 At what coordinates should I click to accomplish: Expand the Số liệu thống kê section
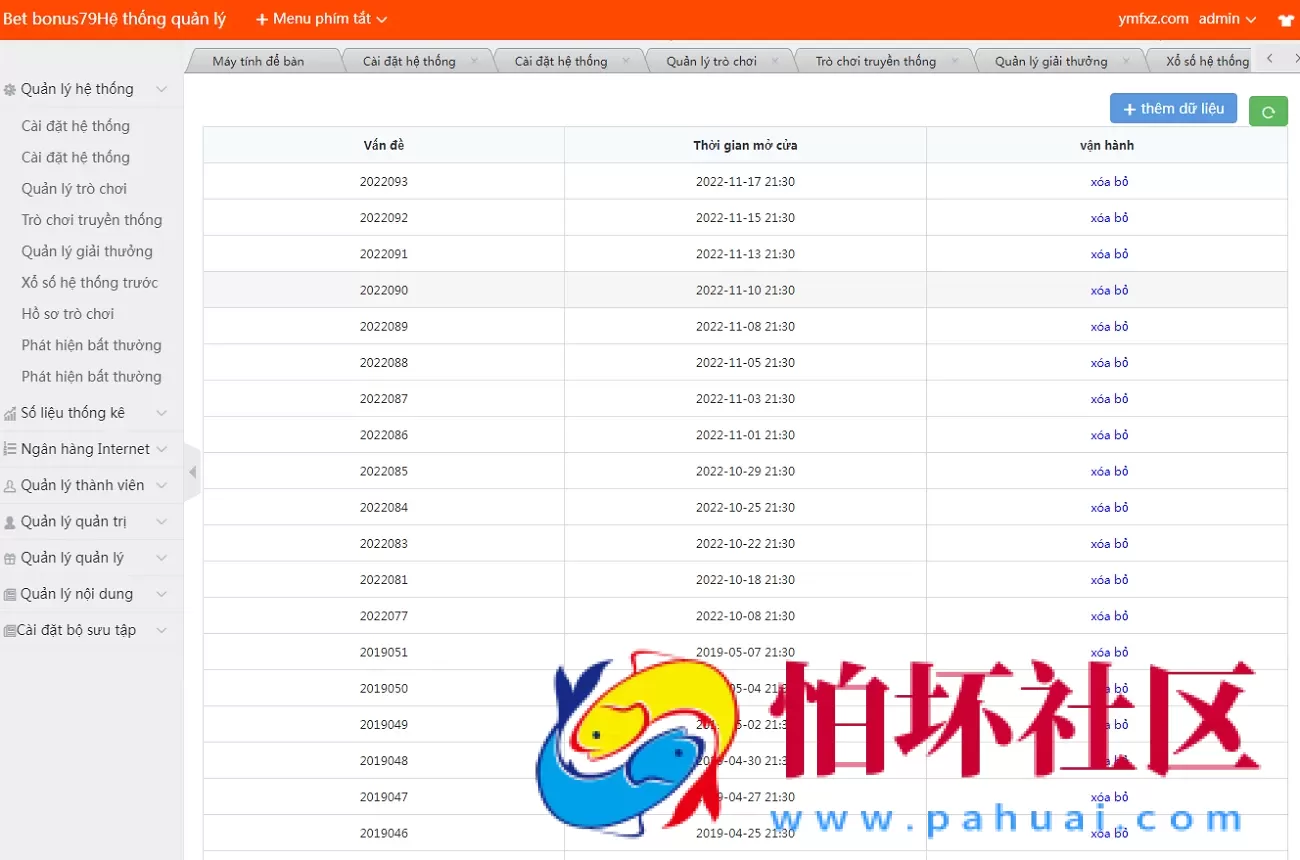coord(160,412)
